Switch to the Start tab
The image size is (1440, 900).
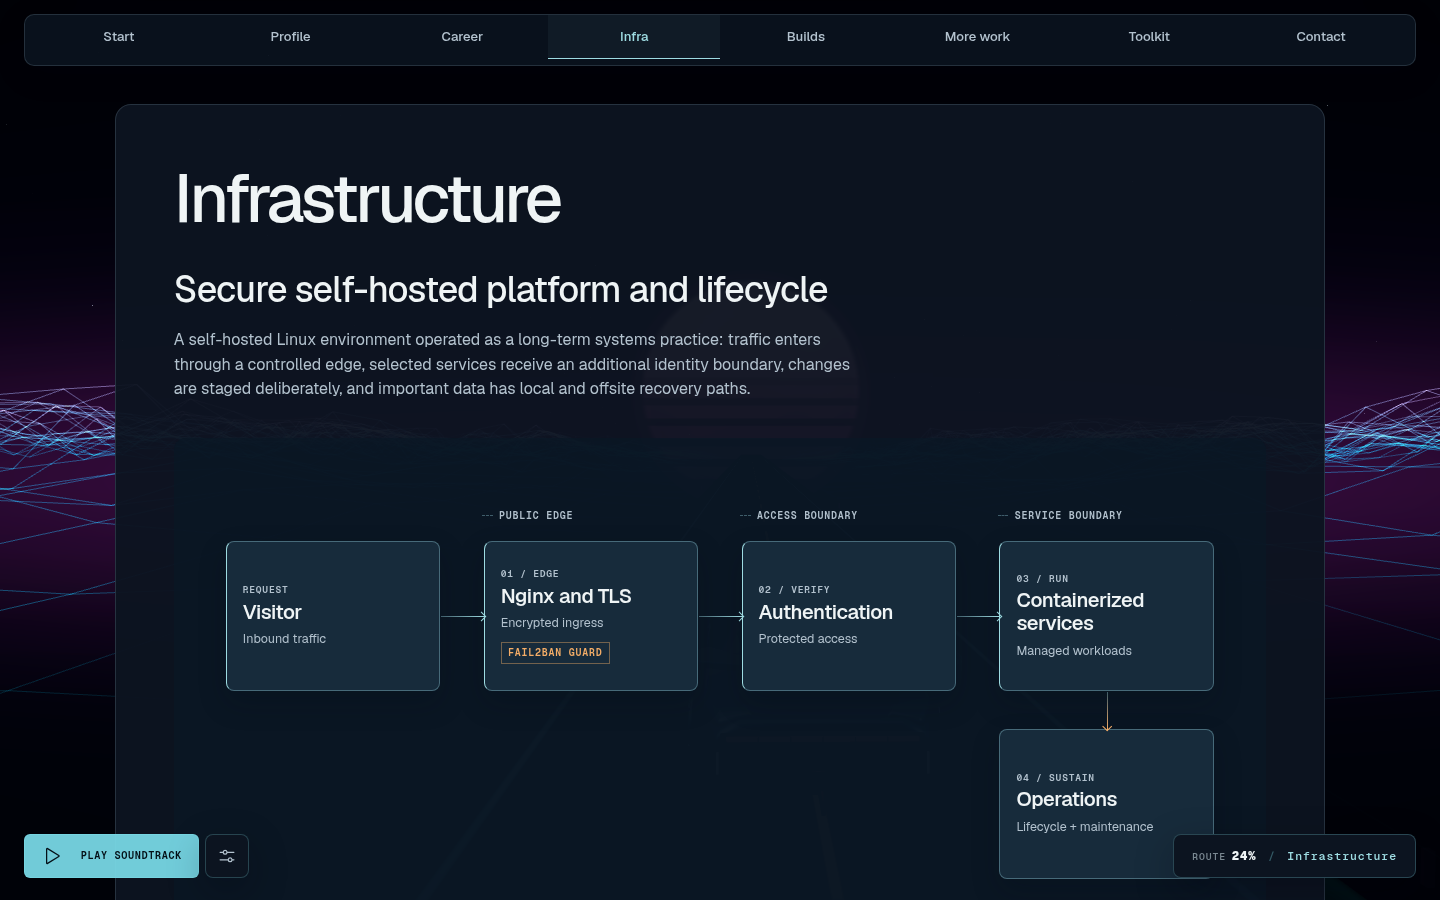point(119,37)
